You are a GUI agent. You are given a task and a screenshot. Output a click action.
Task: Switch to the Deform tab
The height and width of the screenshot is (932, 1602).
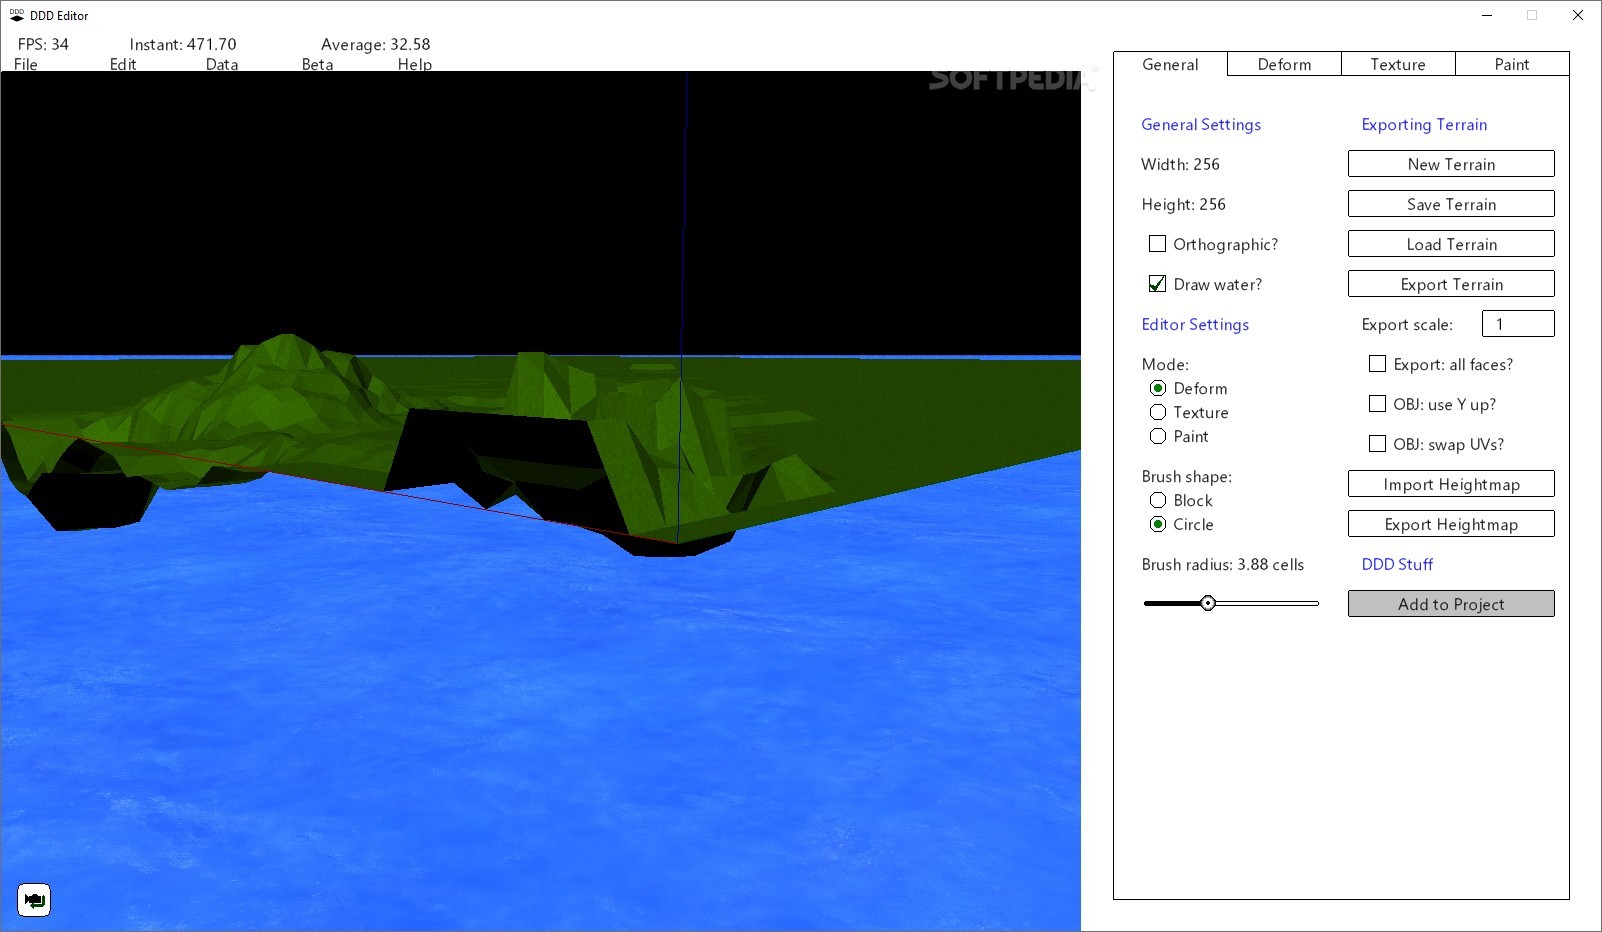1284,64
